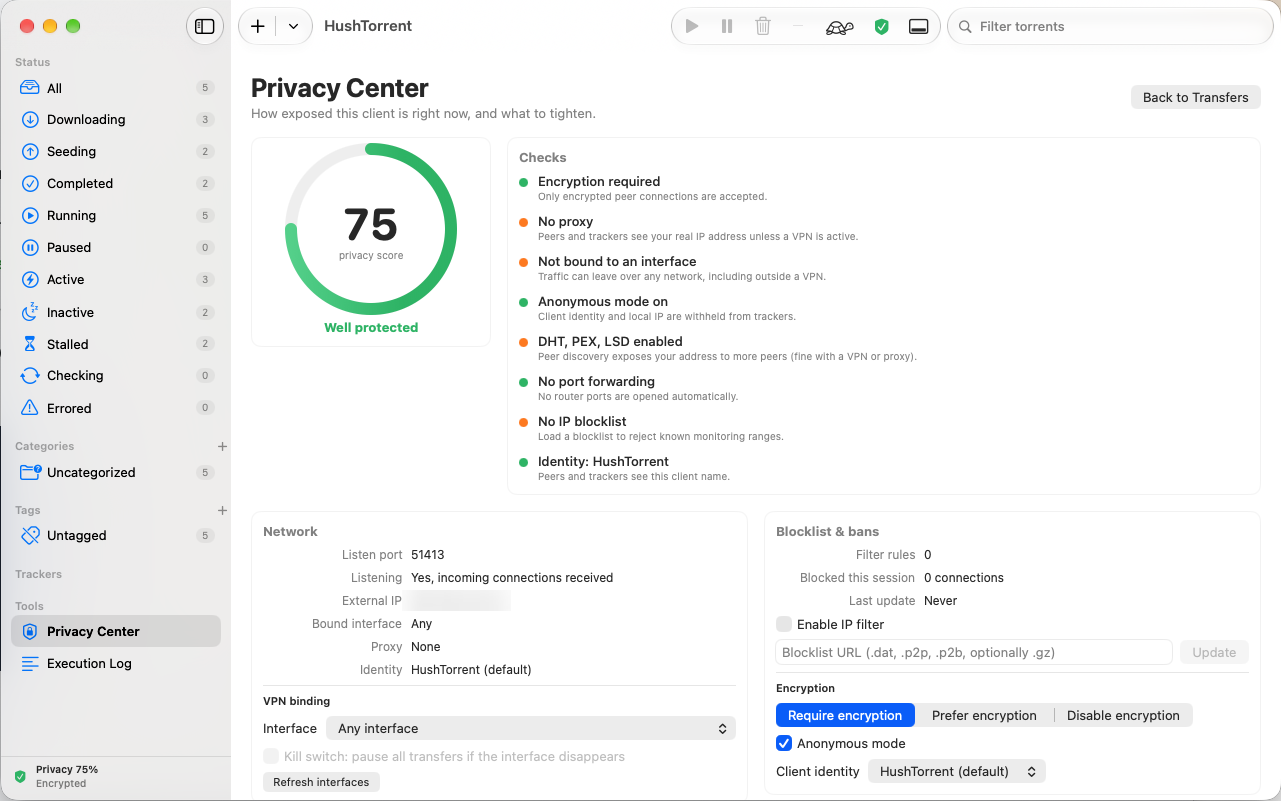
Task: Add a new tag with the plus button
Action: (x=222, y=510)
